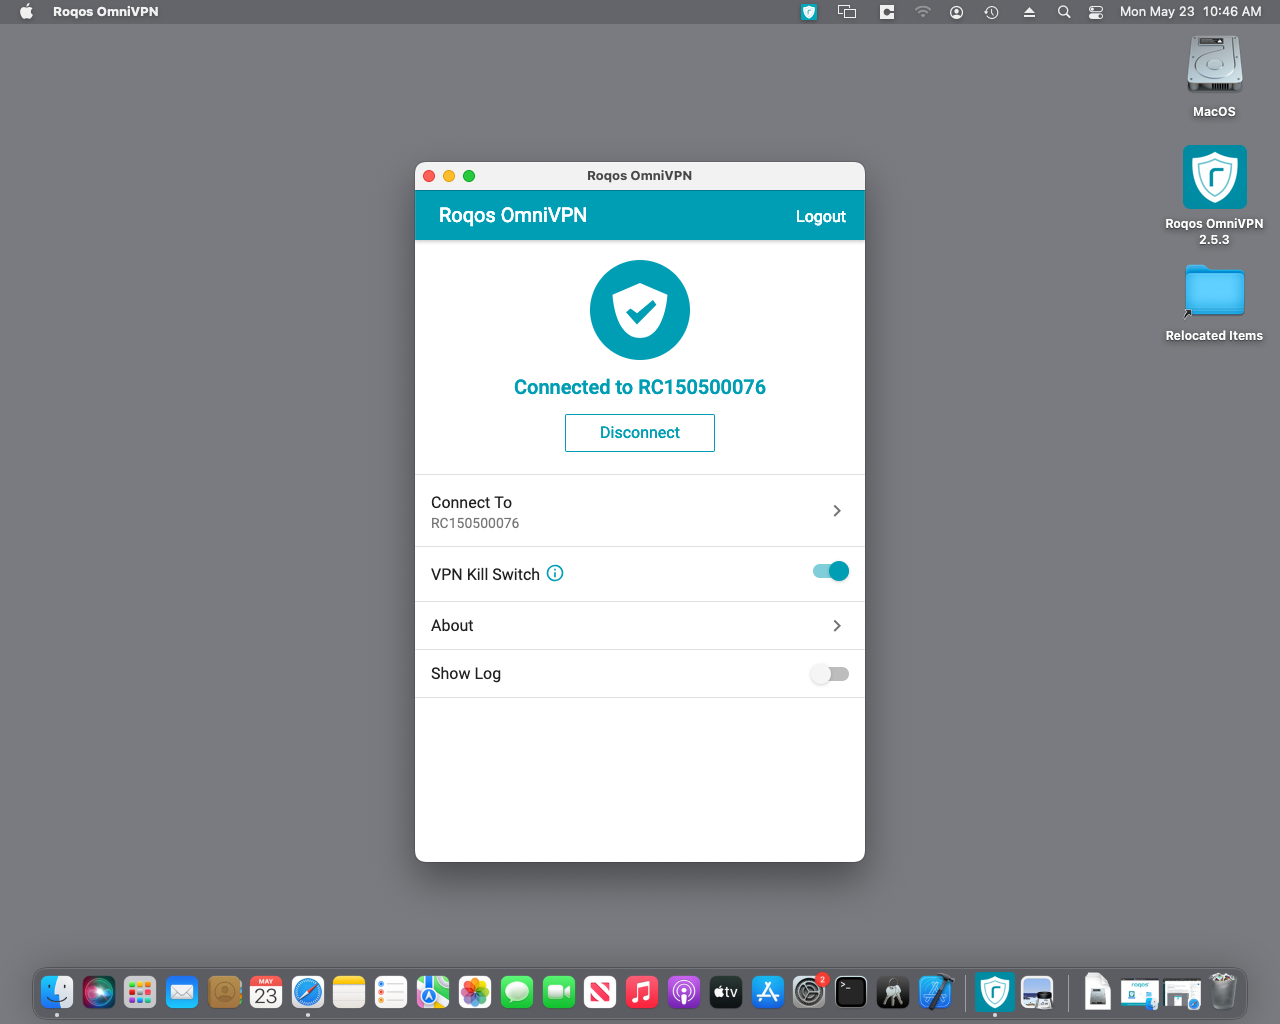Open News from the Dock
The width and height of the screenshot is (1280, 1024).
point(600,992)
